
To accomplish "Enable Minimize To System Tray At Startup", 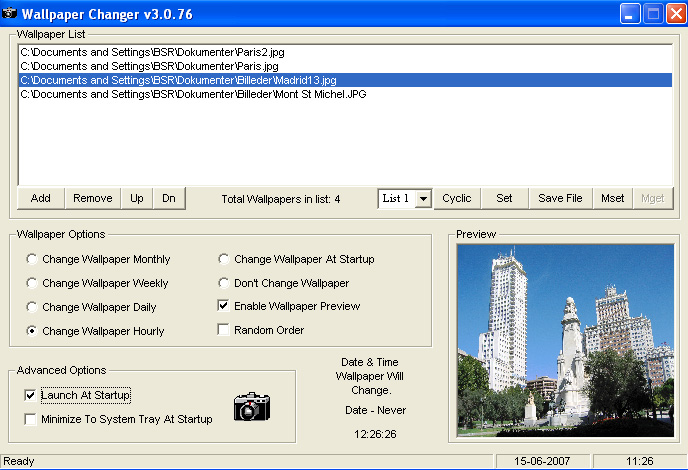I will tap(30, 419).
